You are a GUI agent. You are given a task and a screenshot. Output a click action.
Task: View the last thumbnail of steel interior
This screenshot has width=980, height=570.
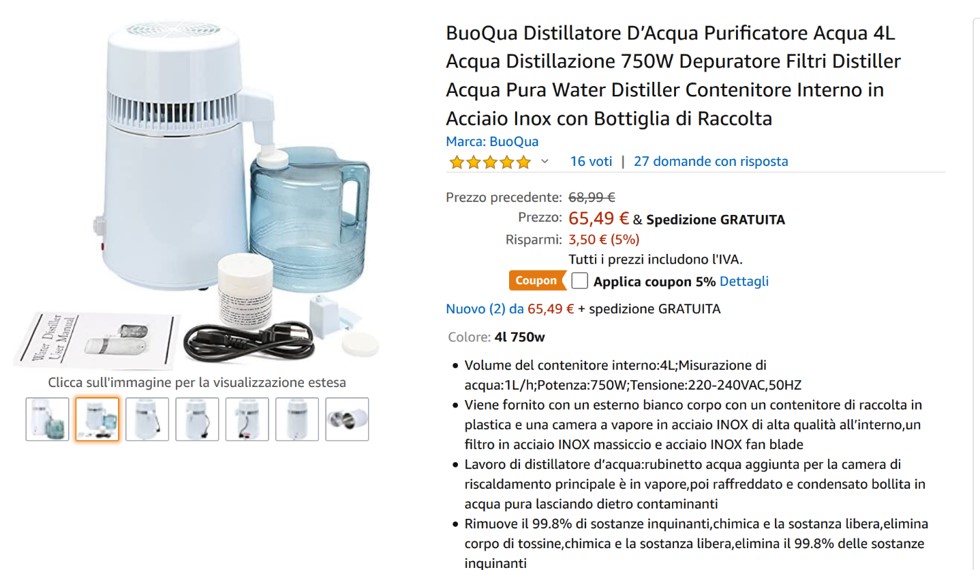(347, 419)
